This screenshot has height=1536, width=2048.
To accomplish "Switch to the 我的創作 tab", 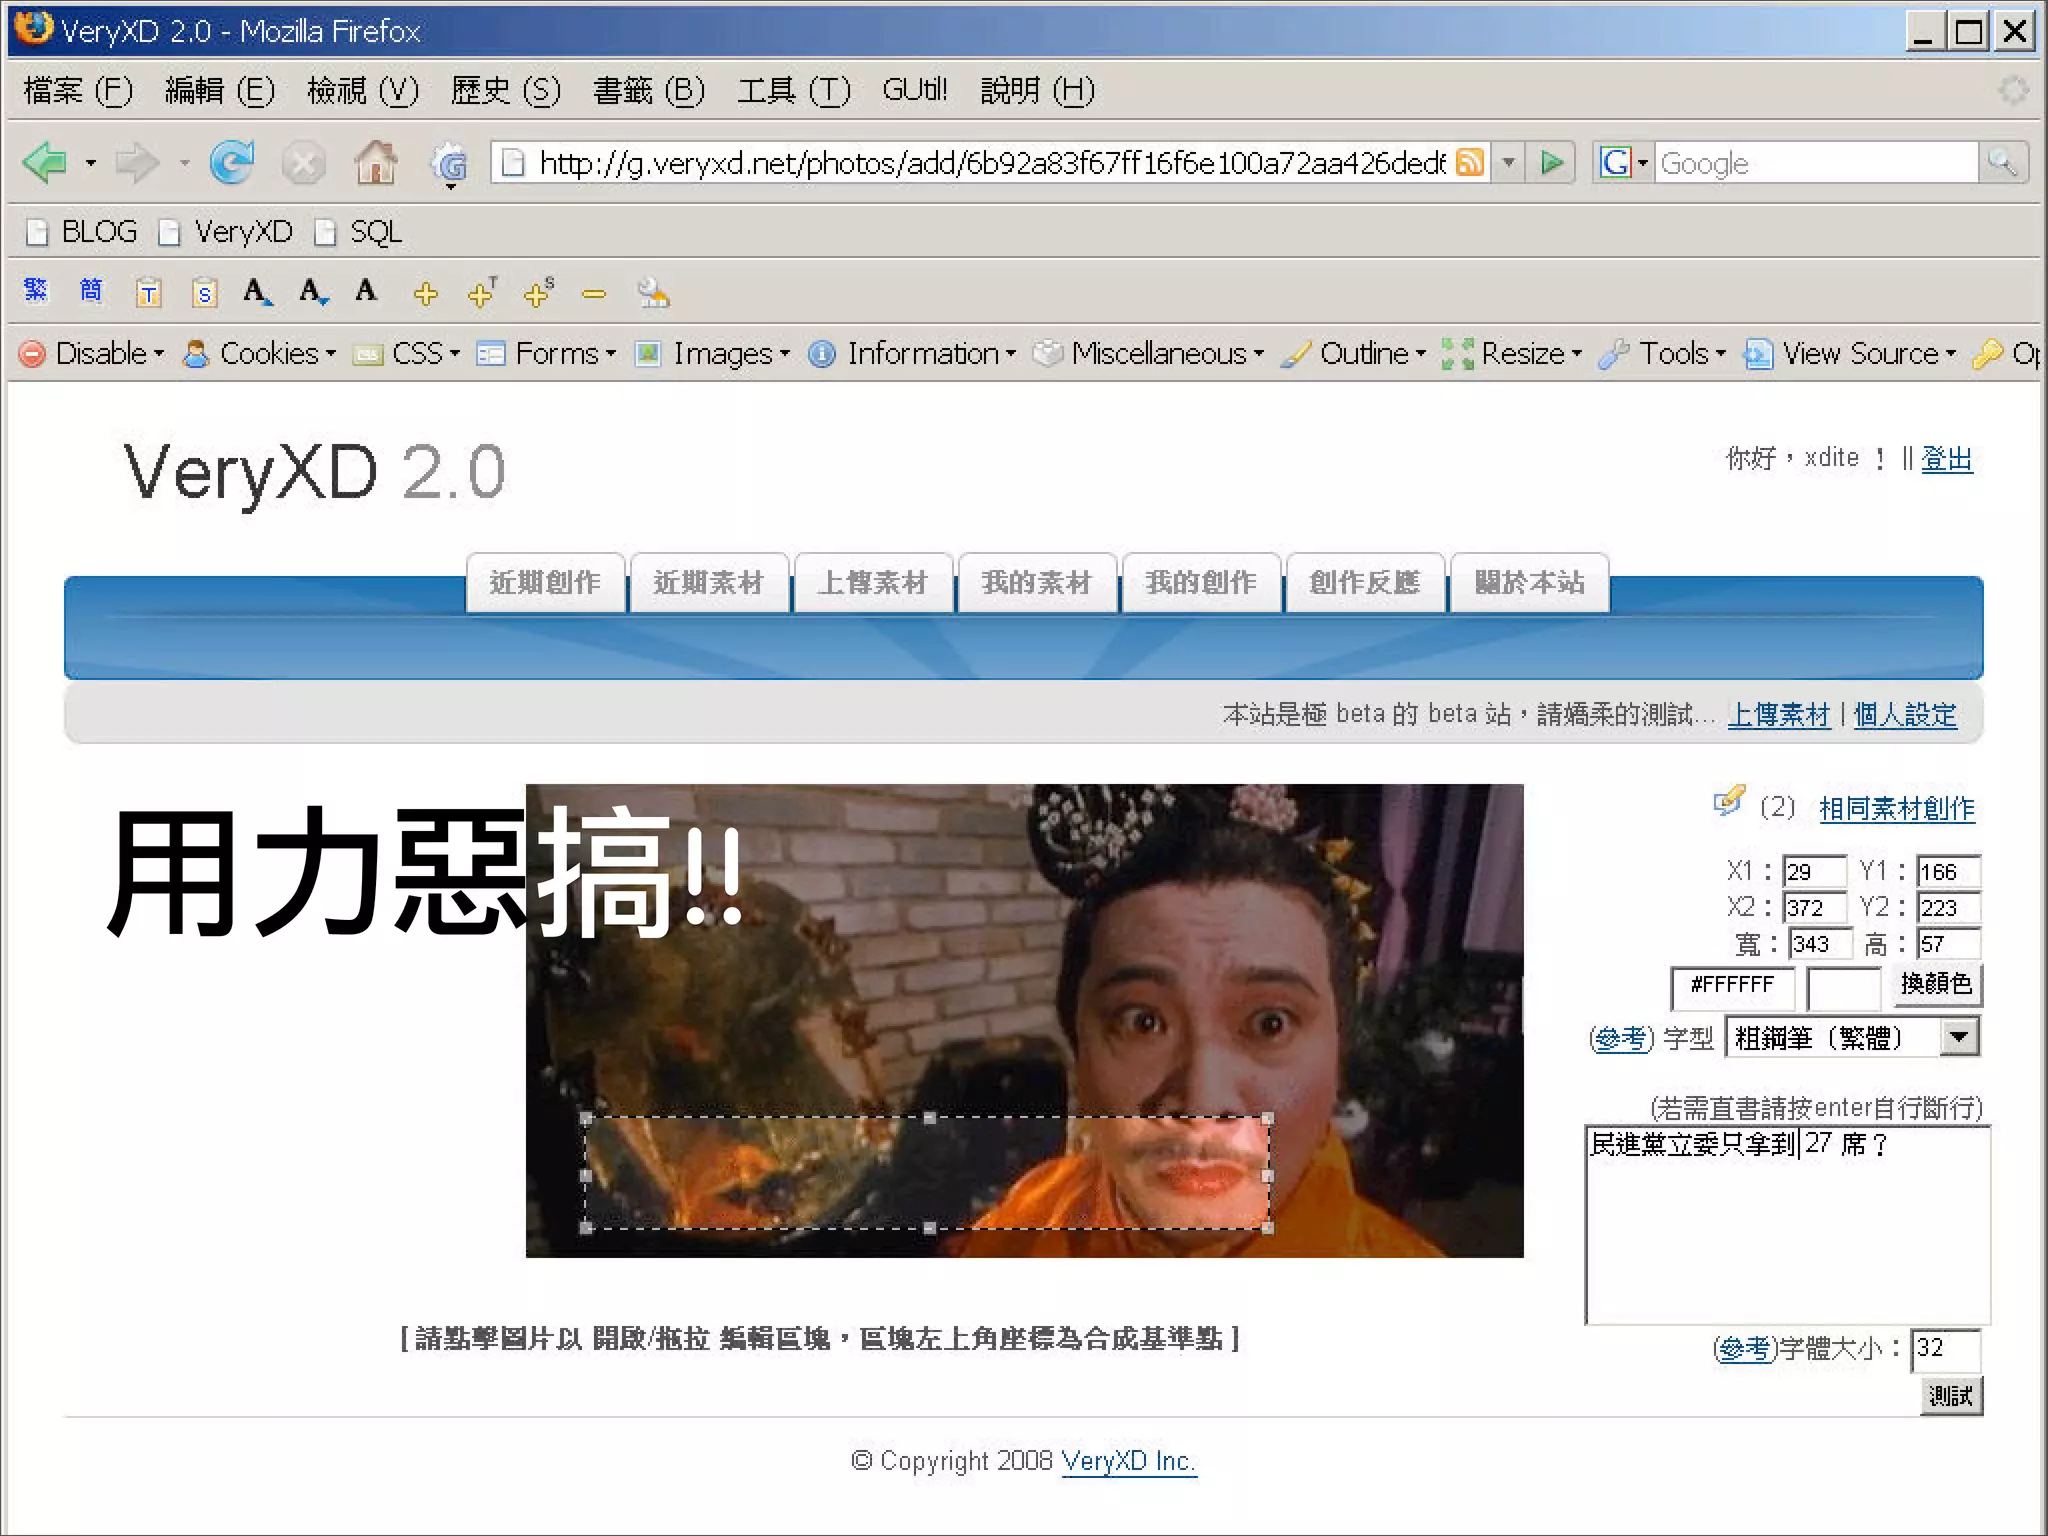I will click(x=1201, y=582).
